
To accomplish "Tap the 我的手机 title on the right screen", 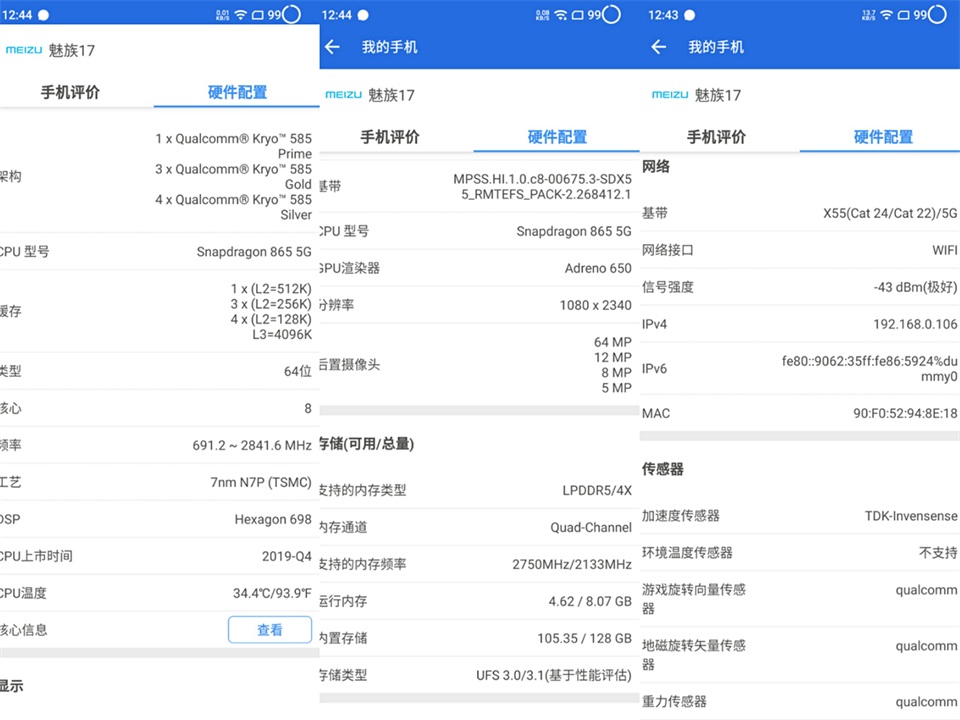I will [716, 47].
